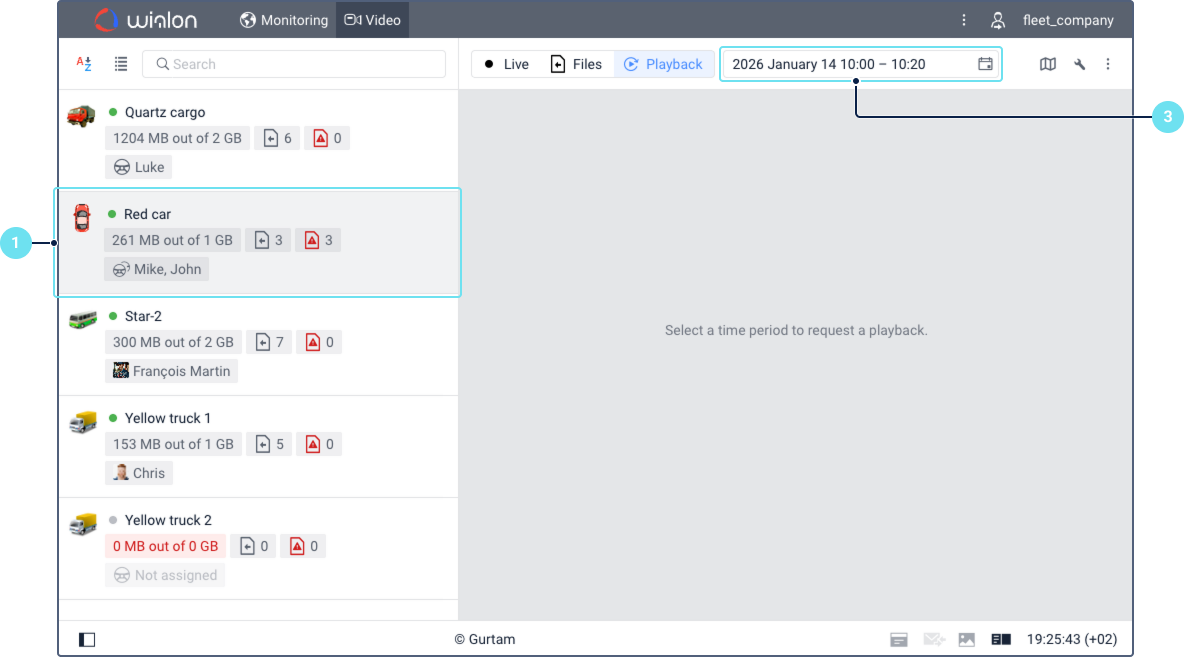Open the map icon in toolbar
Viewport: 1184px width, 657px height.
1047,64
